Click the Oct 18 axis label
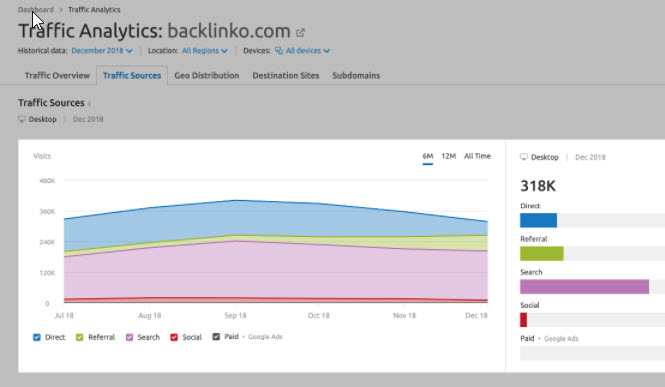 point(319,316)
